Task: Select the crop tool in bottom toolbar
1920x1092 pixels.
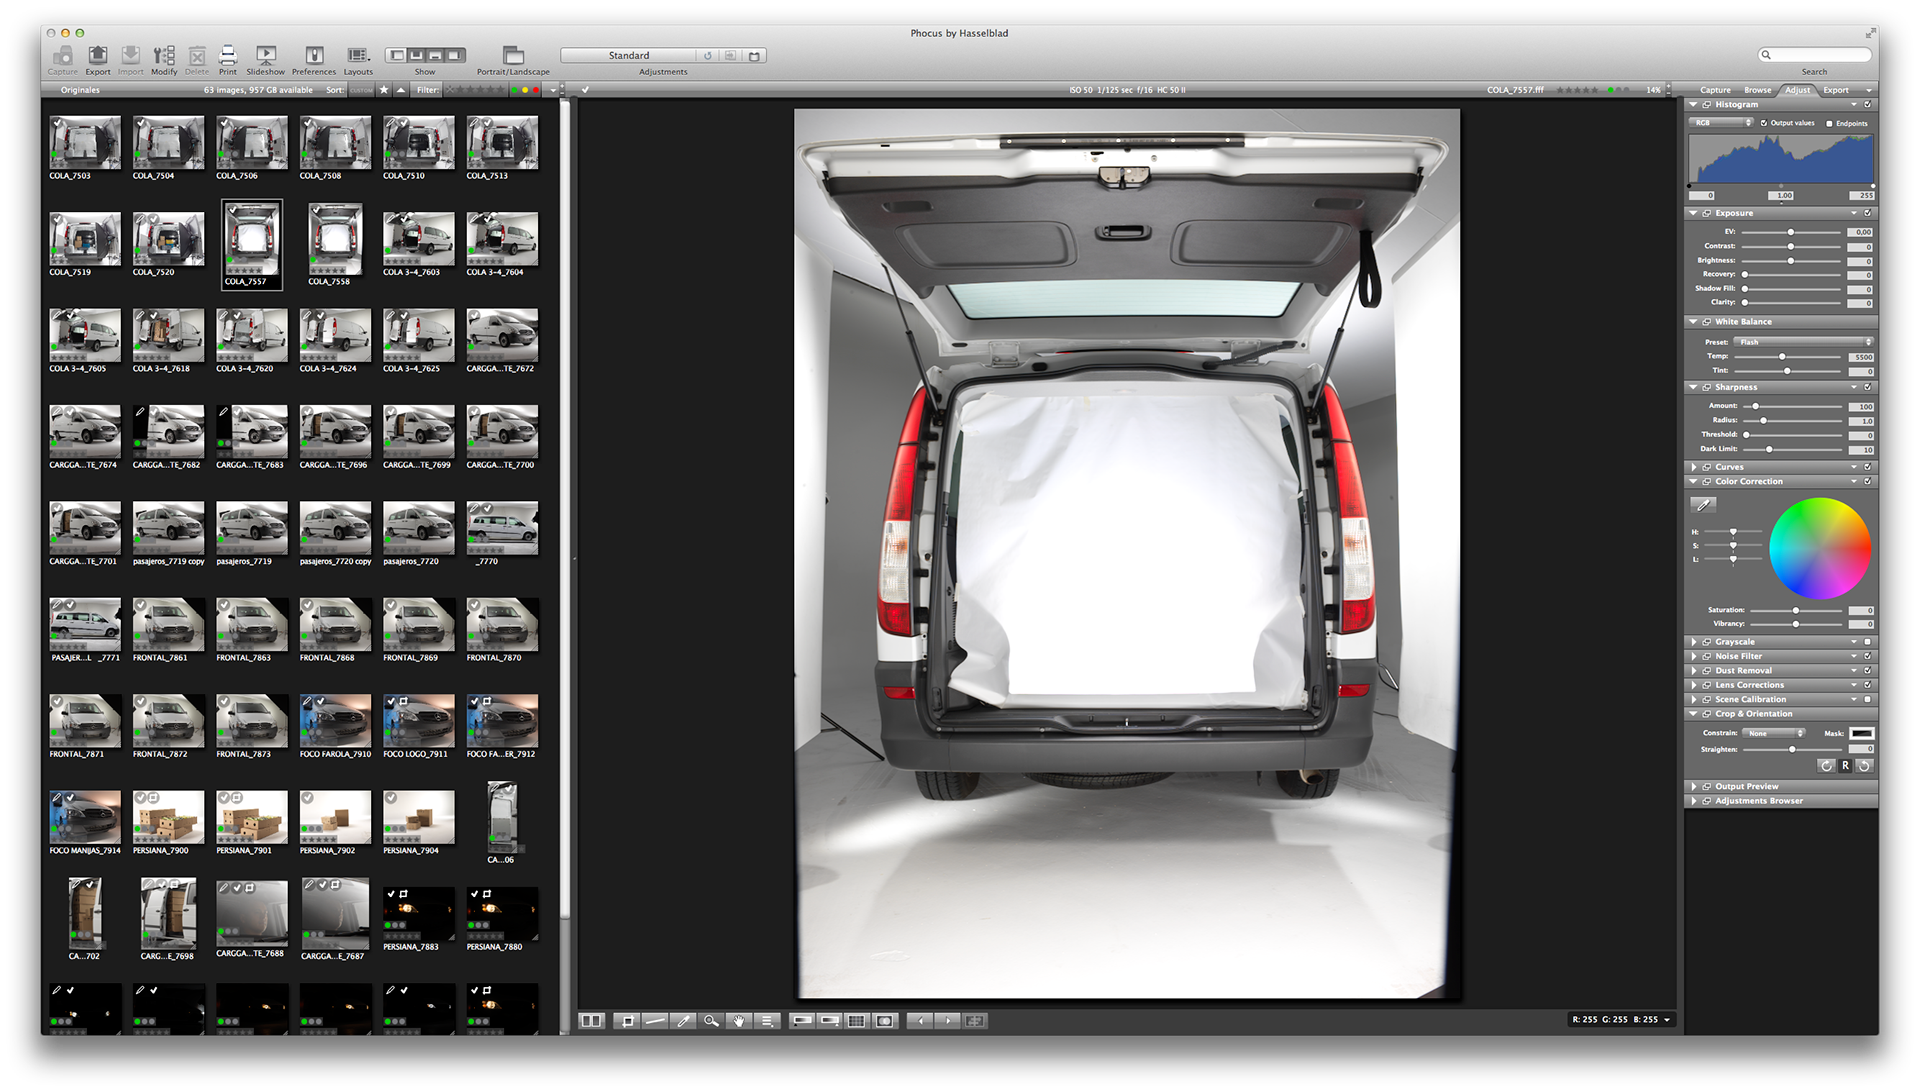Action: [628, 1021]
